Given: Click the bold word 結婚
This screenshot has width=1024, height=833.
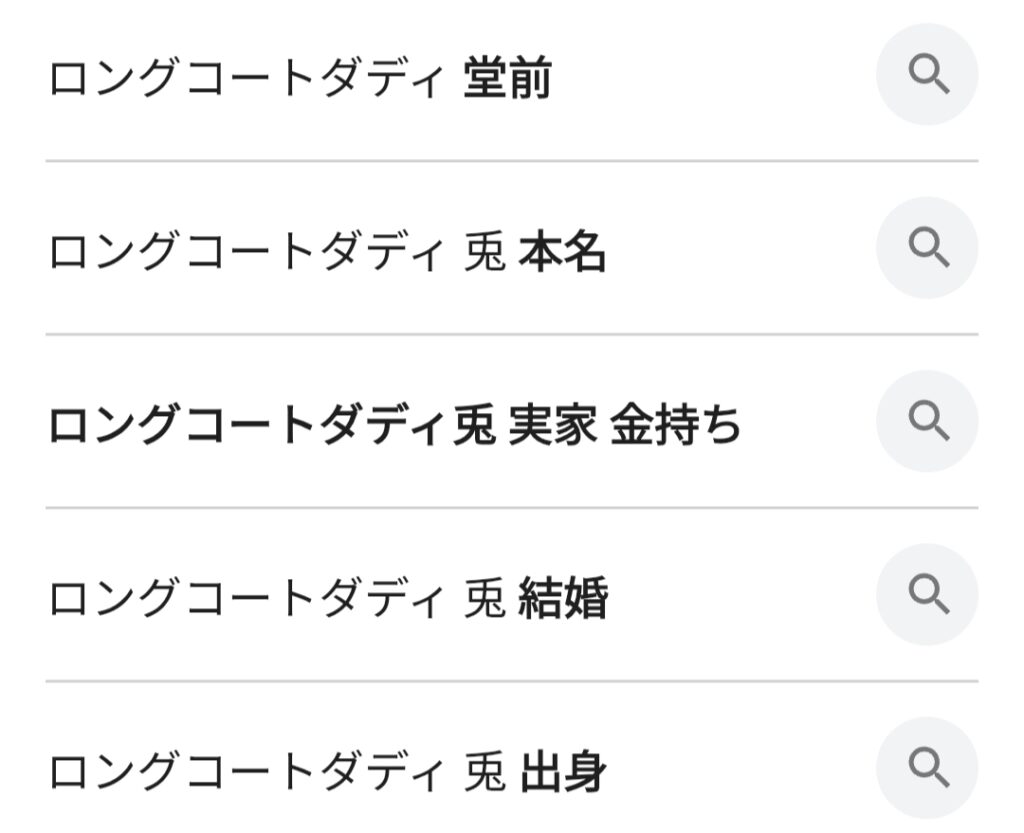Looking at the screenshot, I should click(563, 600).
